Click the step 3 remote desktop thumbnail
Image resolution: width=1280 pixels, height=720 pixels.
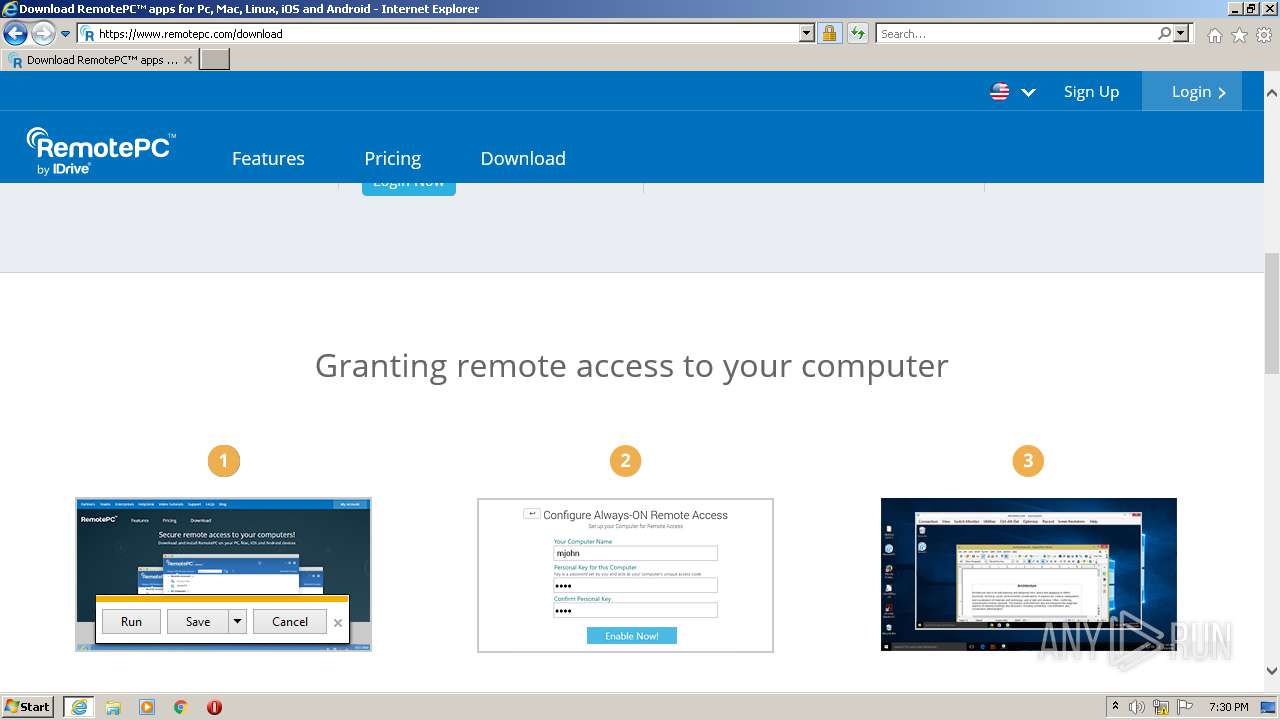click(1028, 575)
